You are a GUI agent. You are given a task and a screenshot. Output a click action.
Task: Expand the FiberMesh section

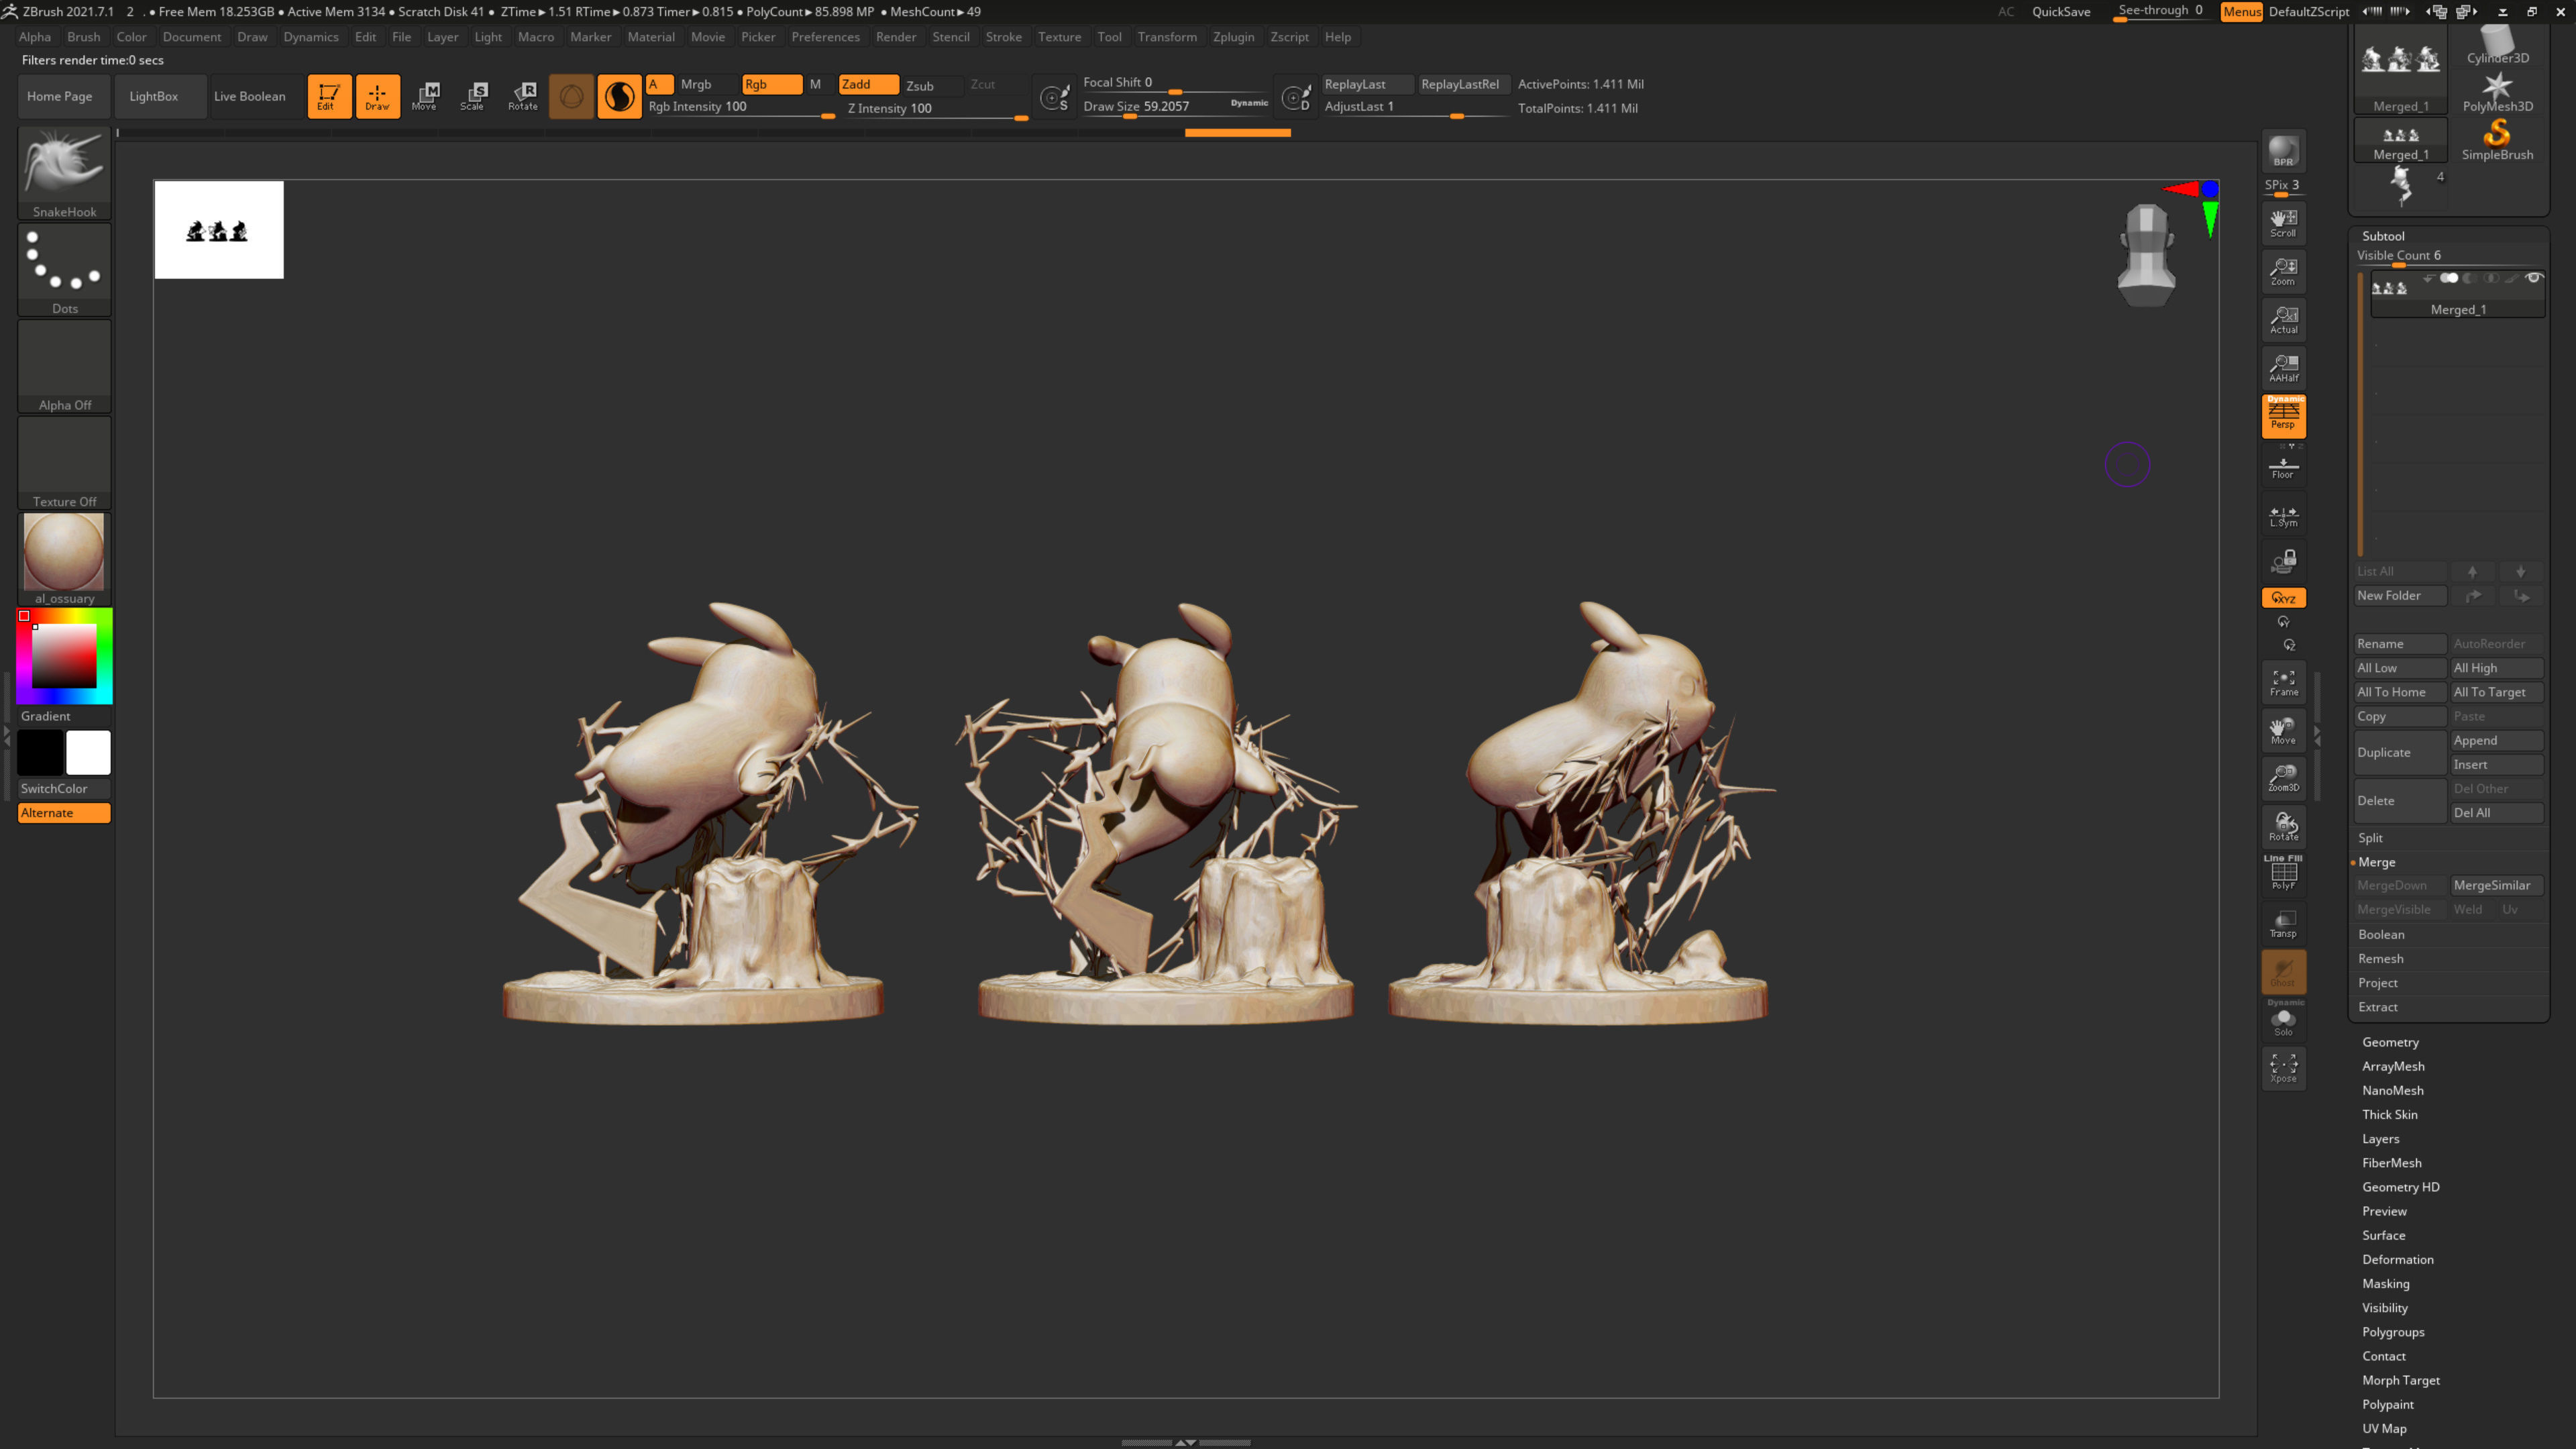click(x=2392, y=1163)
